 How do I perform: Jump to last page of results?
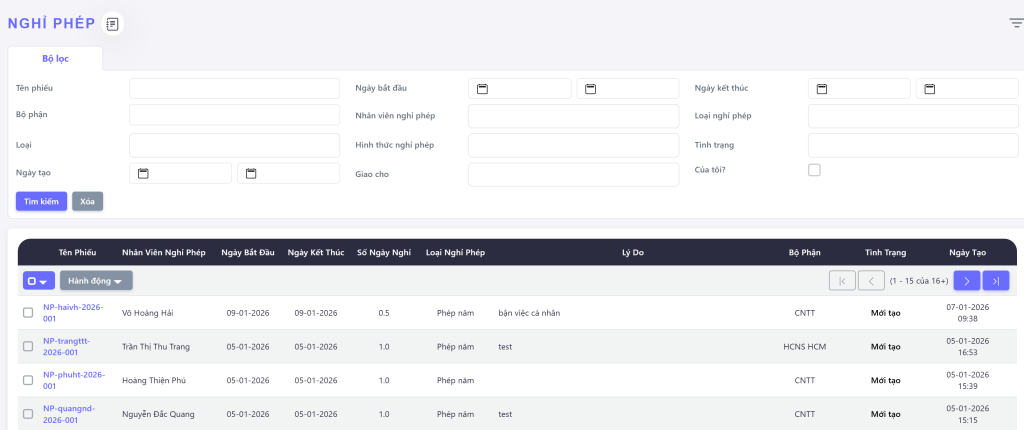coord(996,281)
